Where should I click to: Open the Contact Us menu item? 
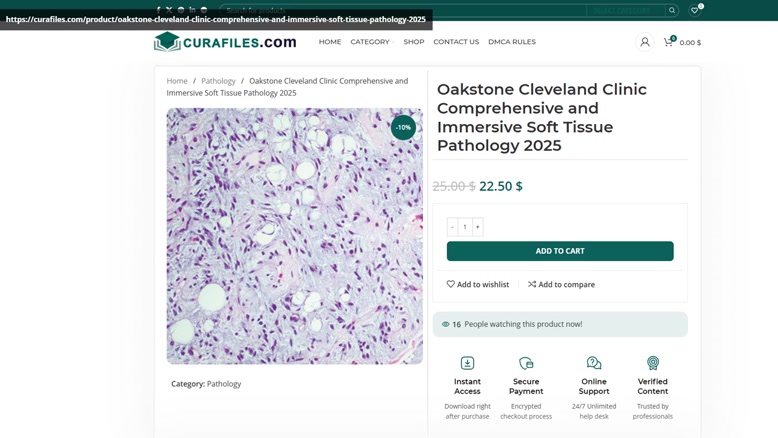point(456,42)
